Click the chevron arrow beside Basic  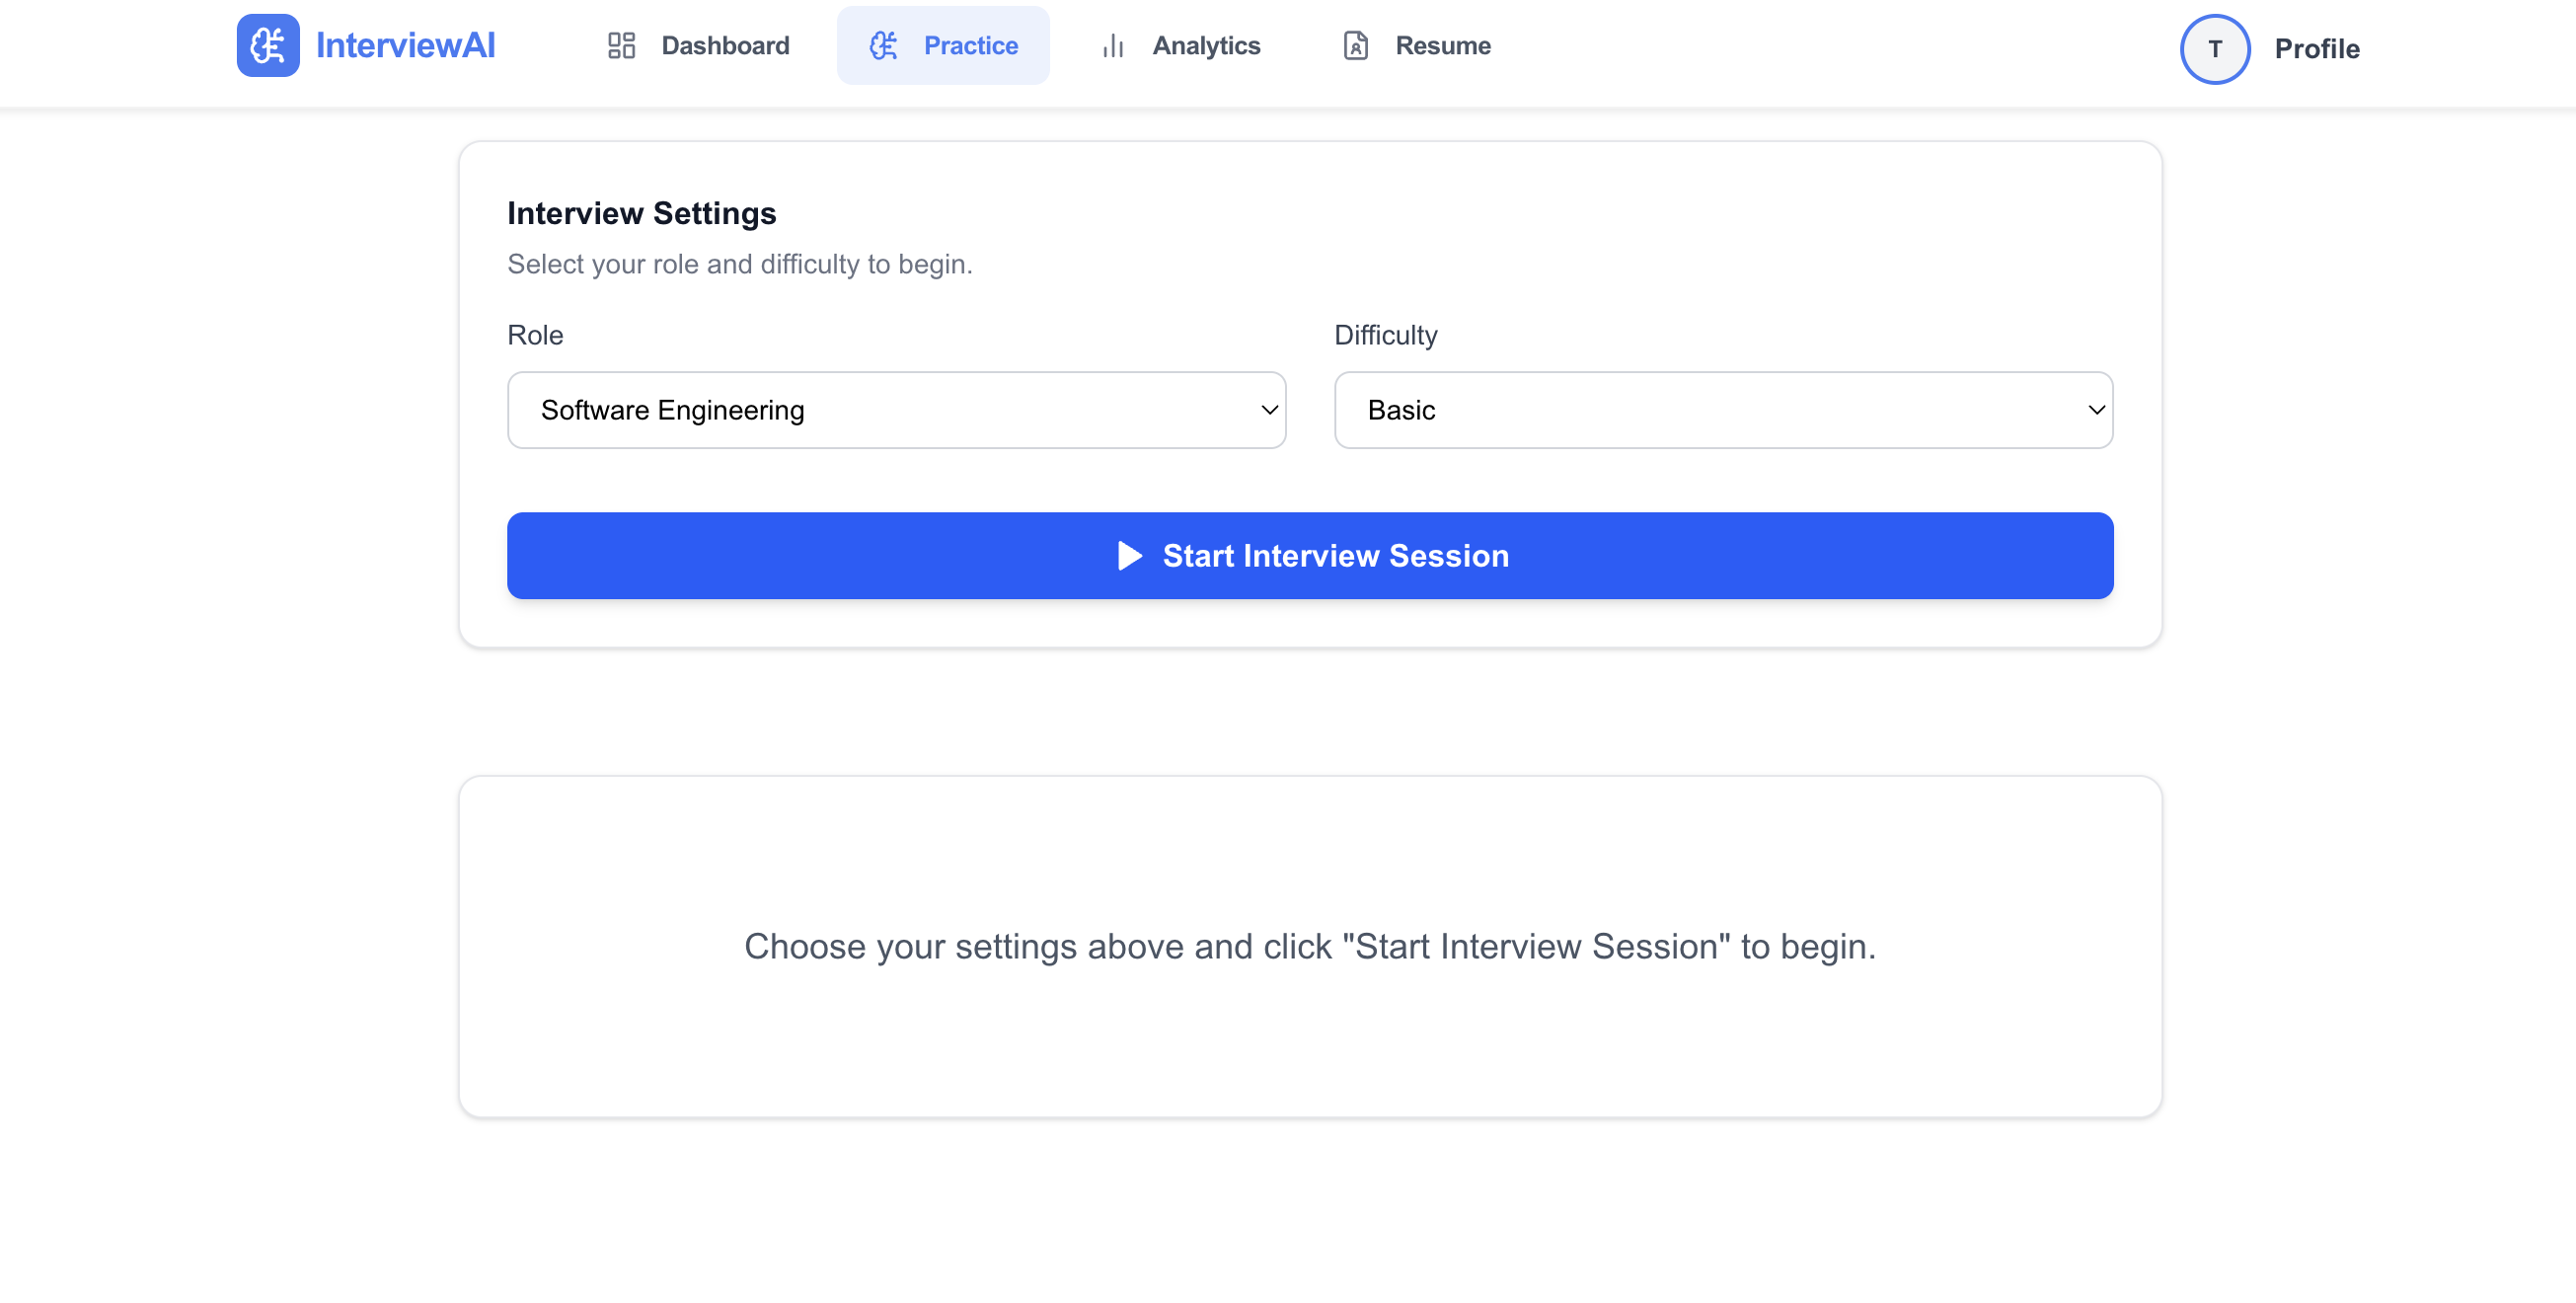(x=2096, y=410)
